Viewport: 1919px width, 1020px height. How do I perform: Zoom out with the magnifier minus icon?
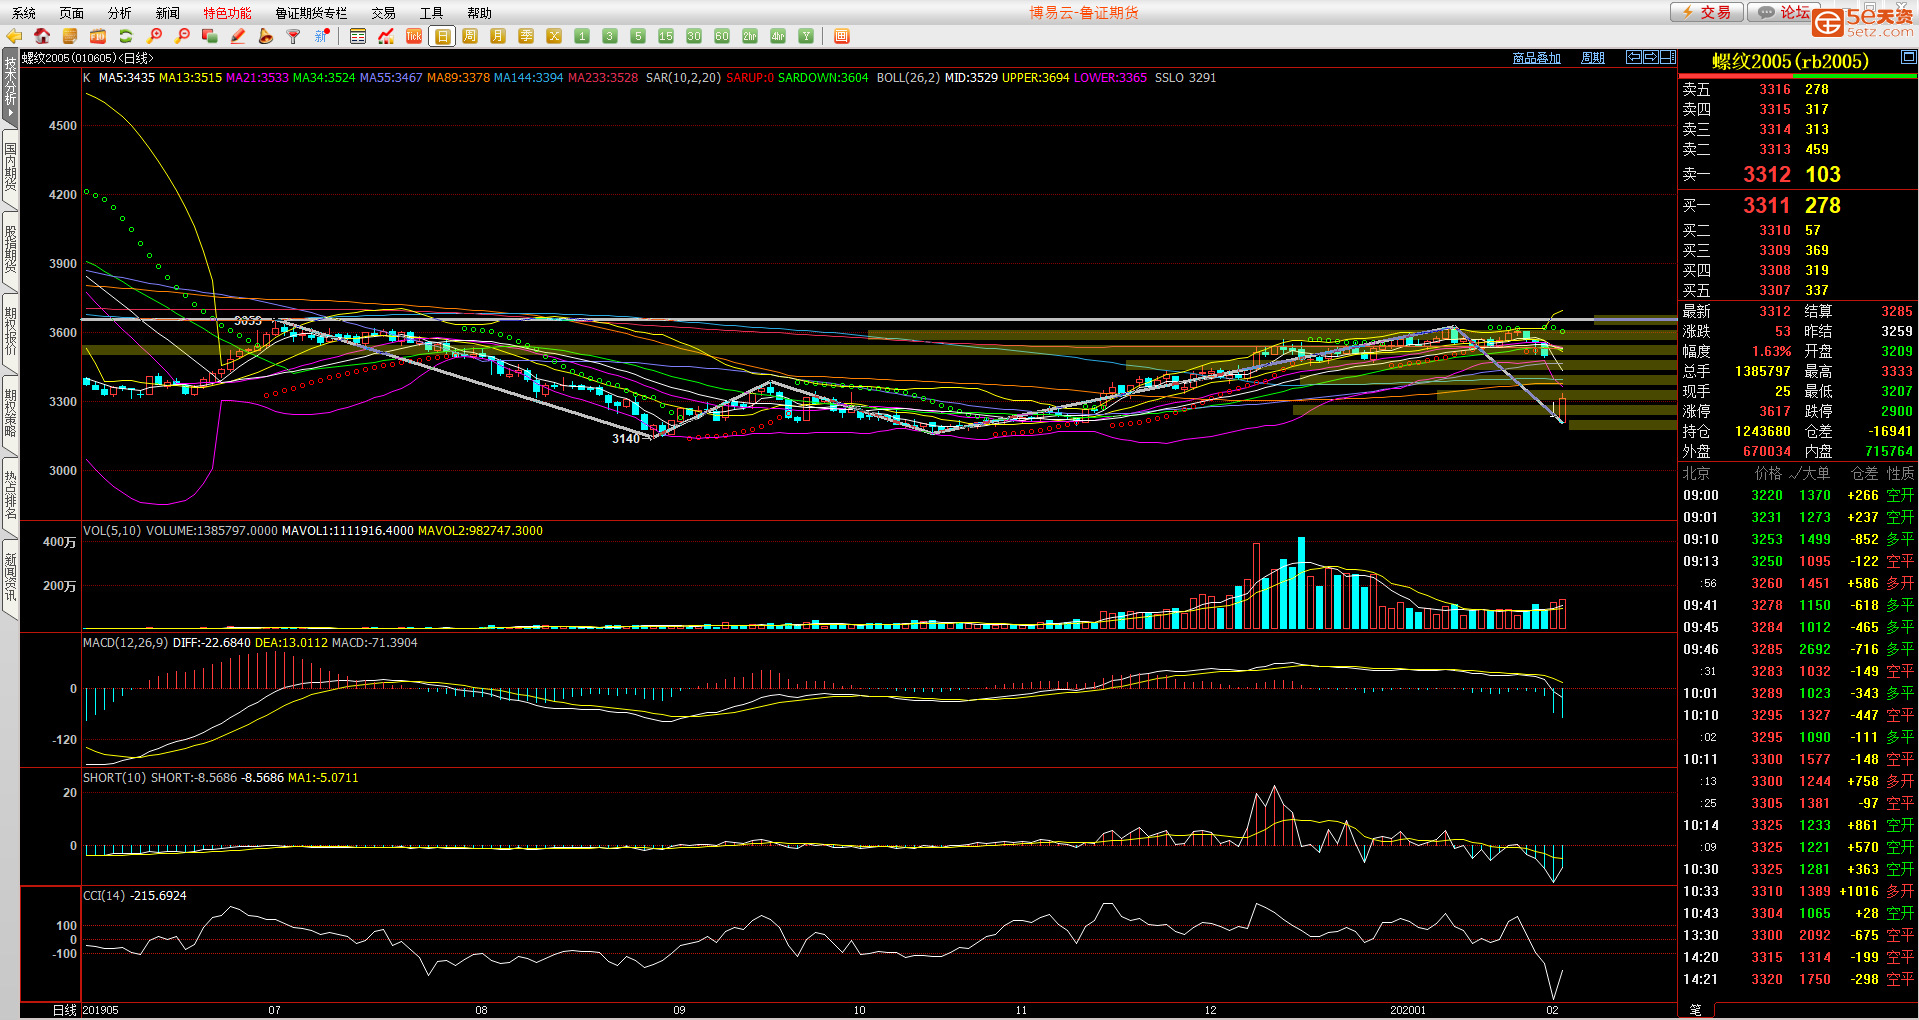click(182, 36)
